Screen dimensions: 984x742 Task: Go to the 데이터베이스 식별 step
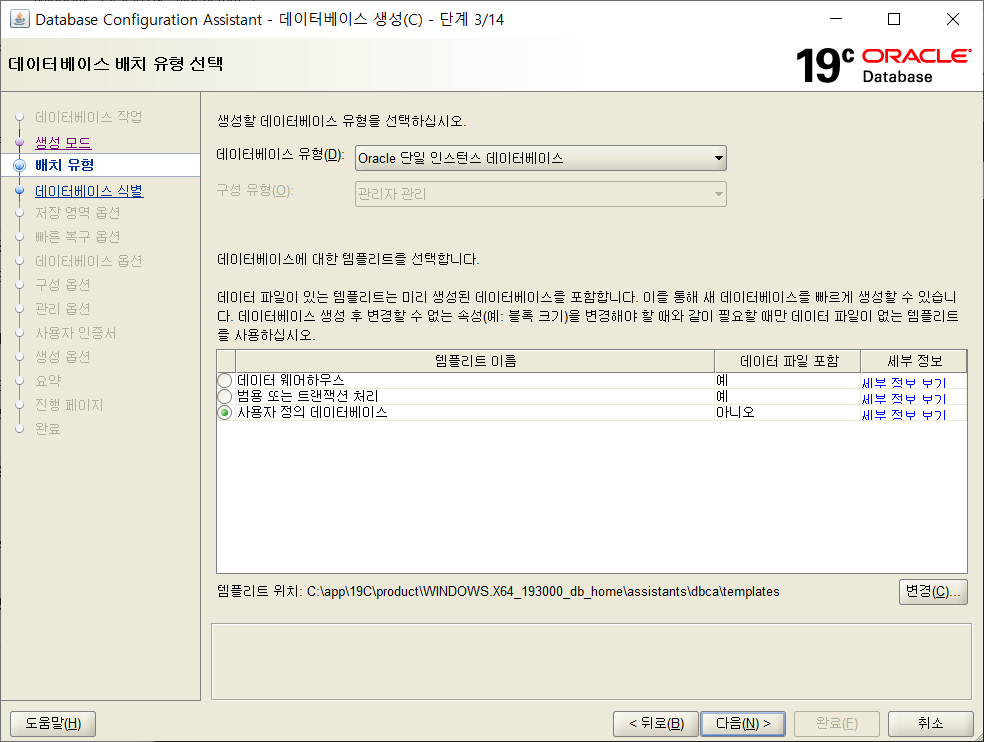tap(89, 191)
